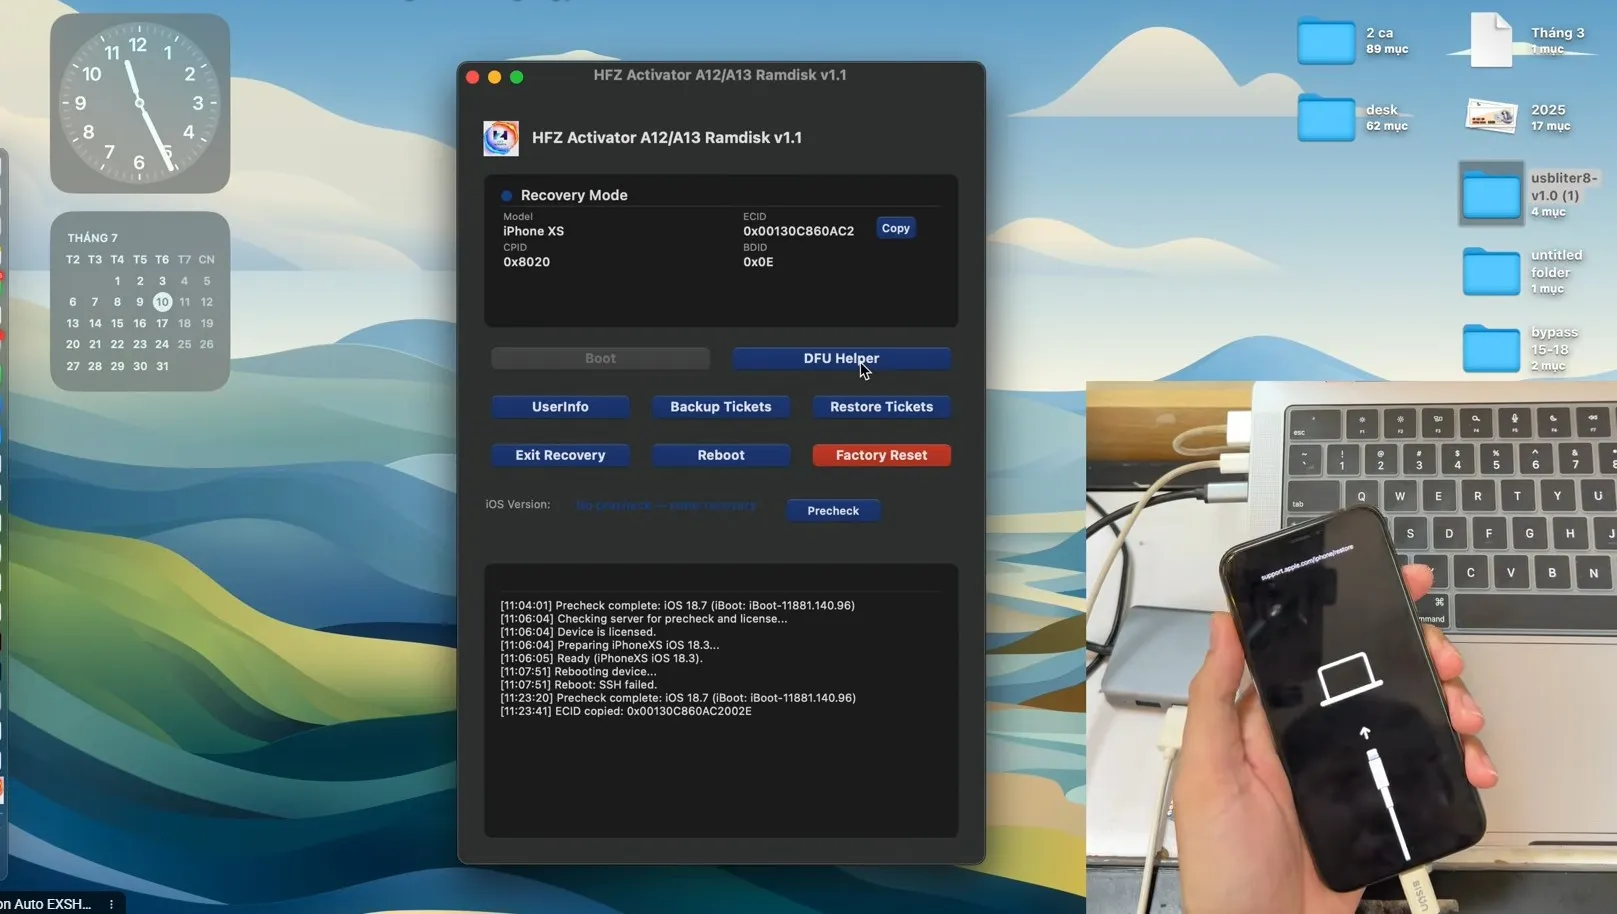Click the HFZ Activator app logo icon
The height and width of the screenshot is (914, 1617).
pyautogui.click(x=501, y=138)
